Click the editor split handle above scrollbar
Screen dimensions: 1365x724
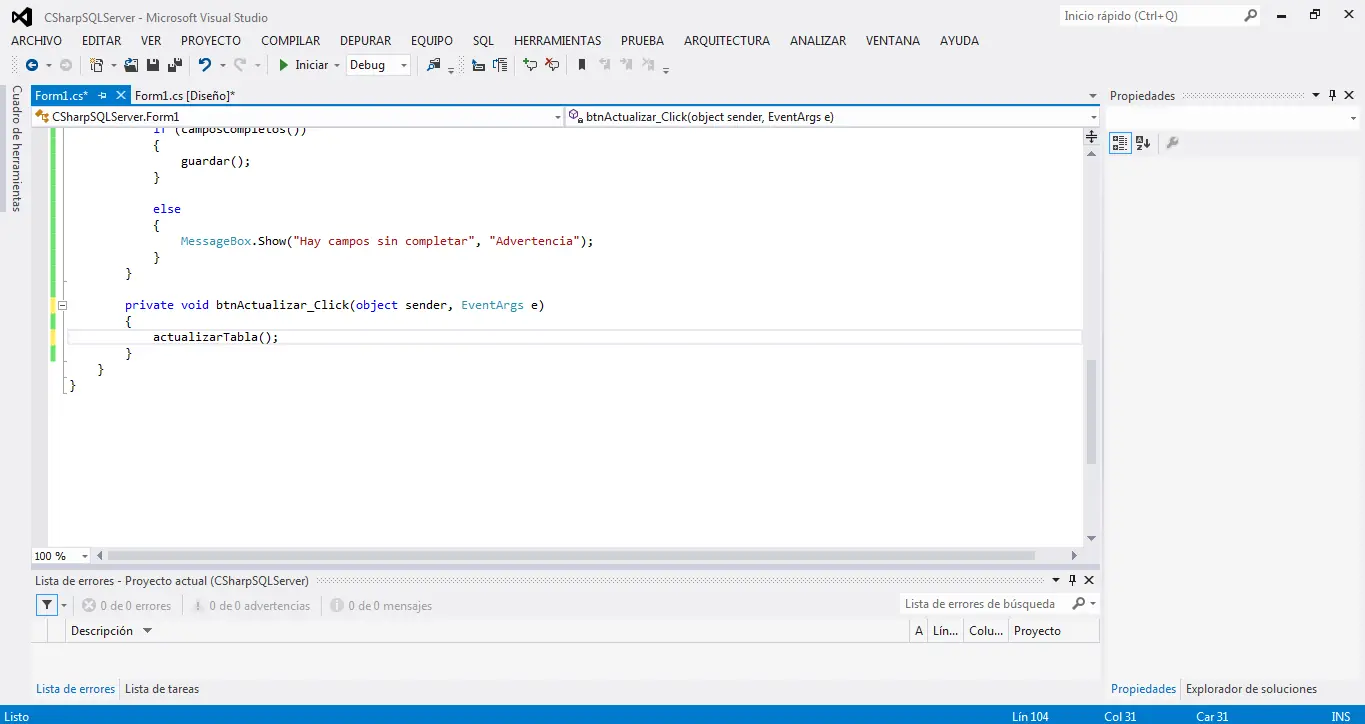click(x=1092, y=136)
